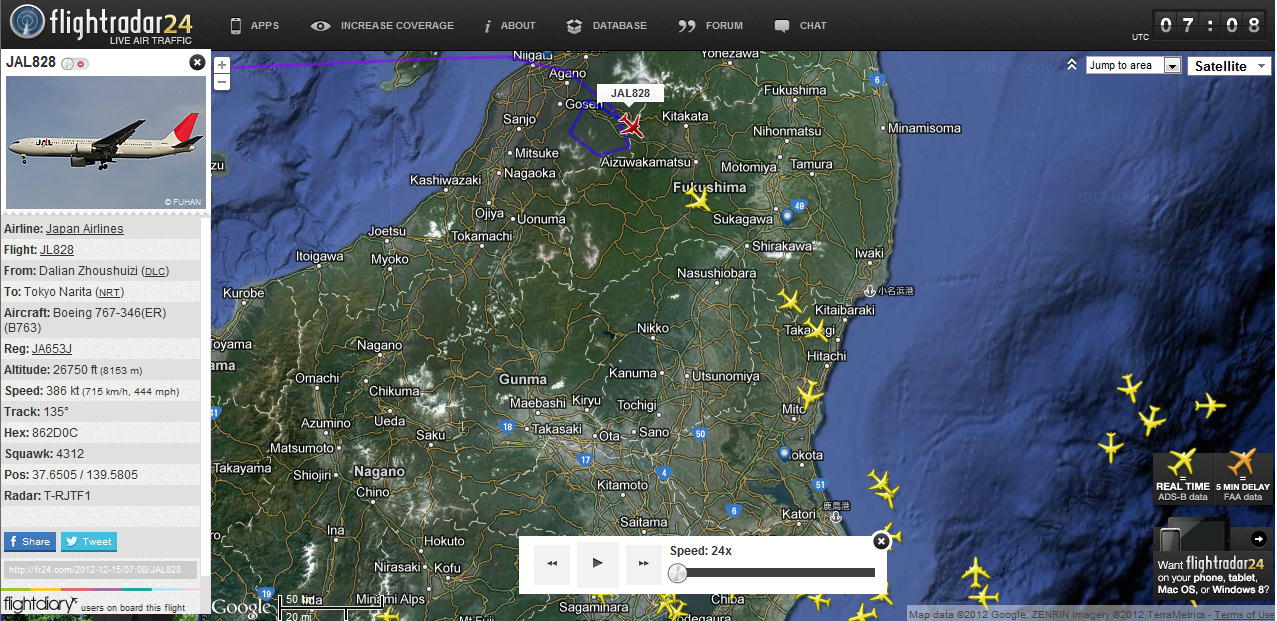Open the DLC airport link
The width and height of the screenshot is (1277, 621).
click(x=155, y=271)
